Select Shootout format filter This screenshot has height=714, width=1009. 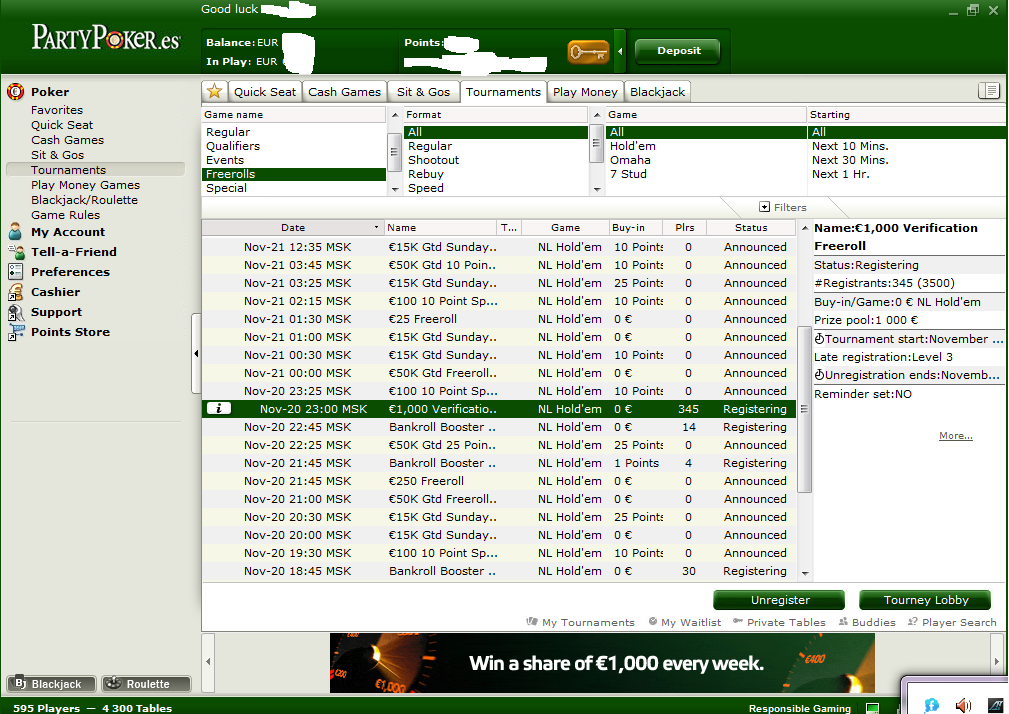(x=495, y=160)
